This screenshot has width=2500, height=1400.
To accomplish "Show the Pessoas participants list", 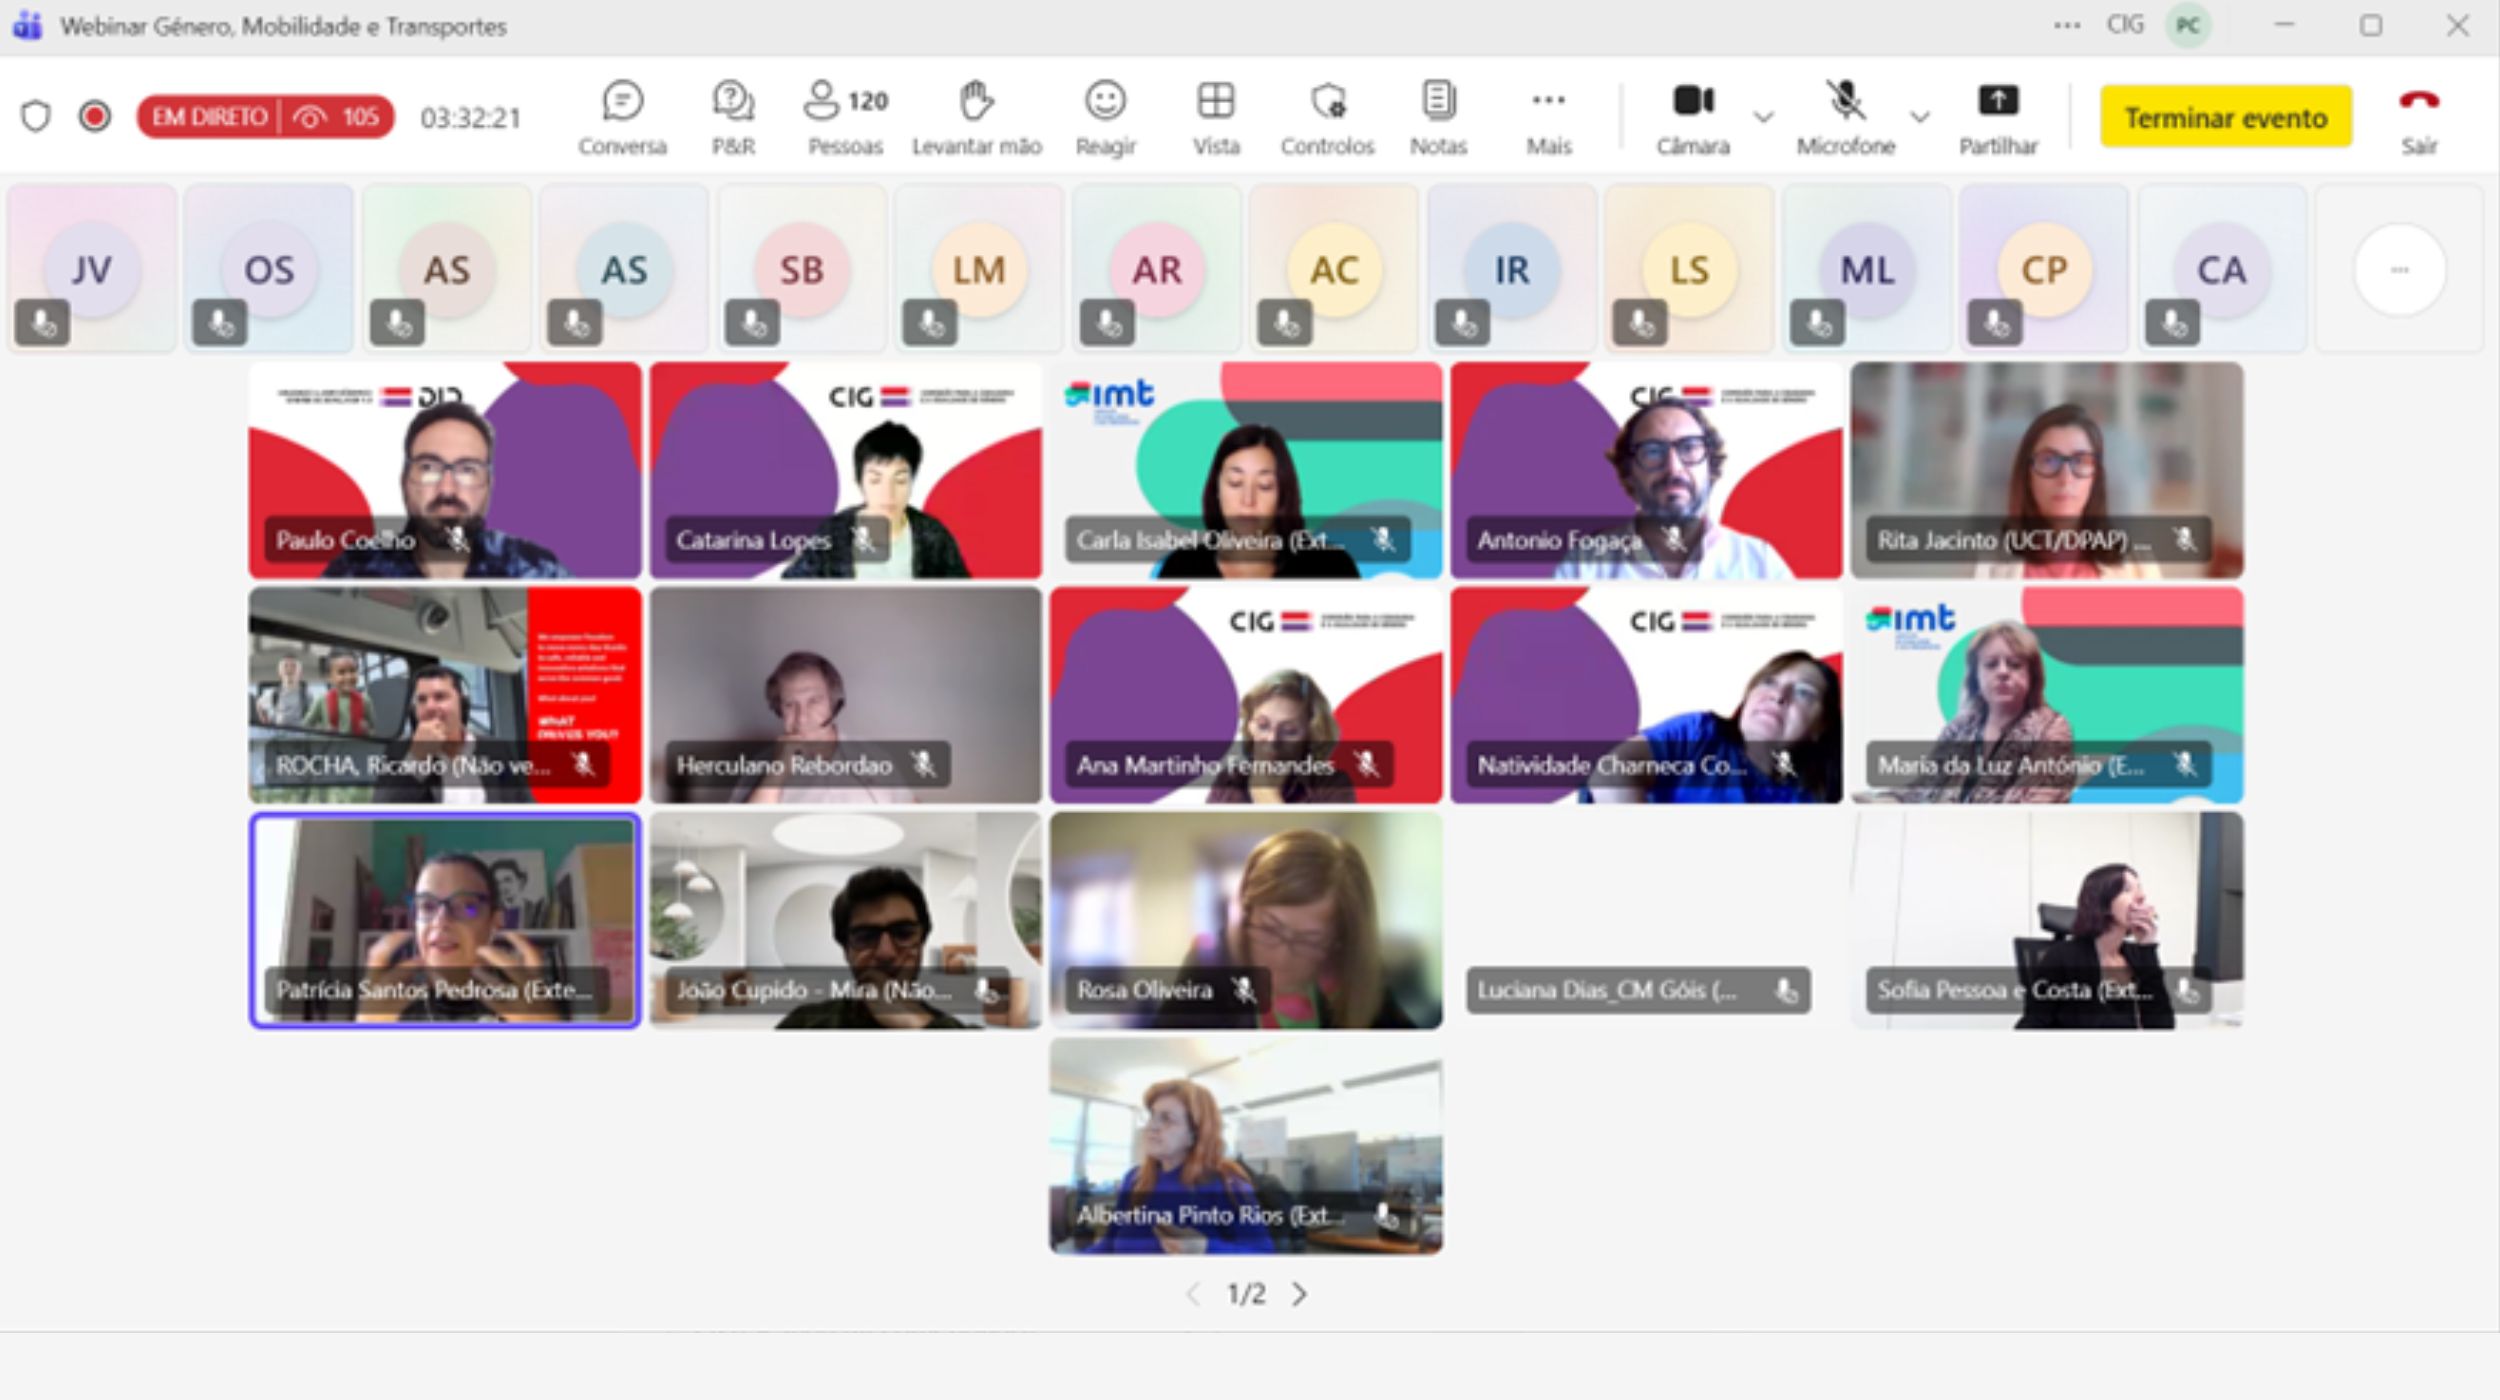I will 845,117.
